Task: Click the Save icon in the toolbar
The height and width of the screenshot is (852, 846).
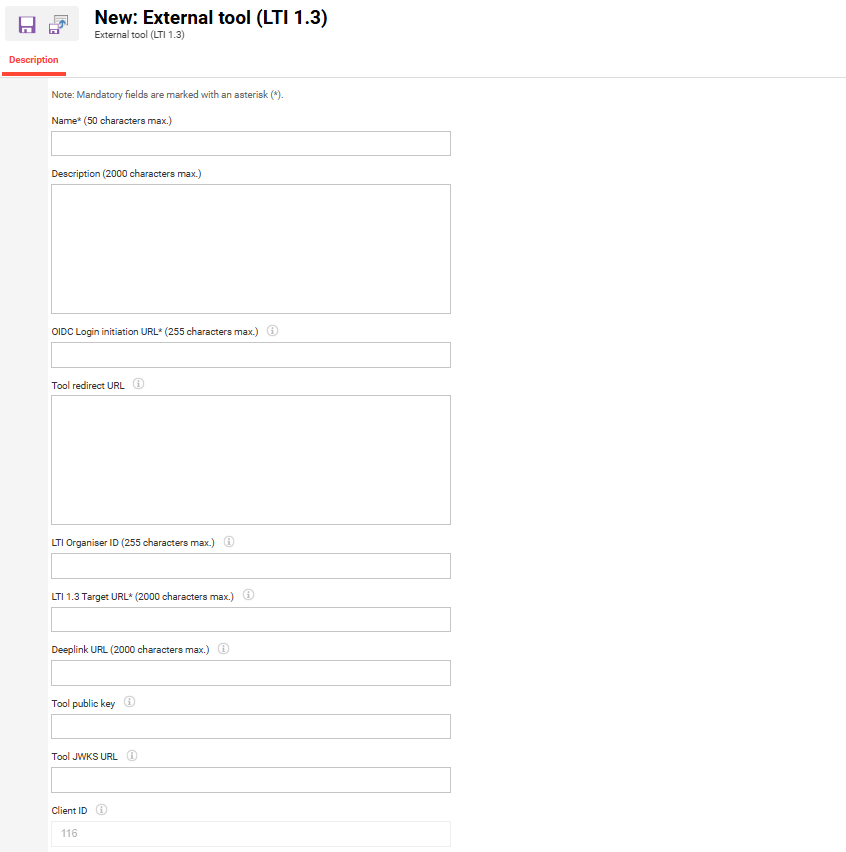Action: click(x=27, y=23)
